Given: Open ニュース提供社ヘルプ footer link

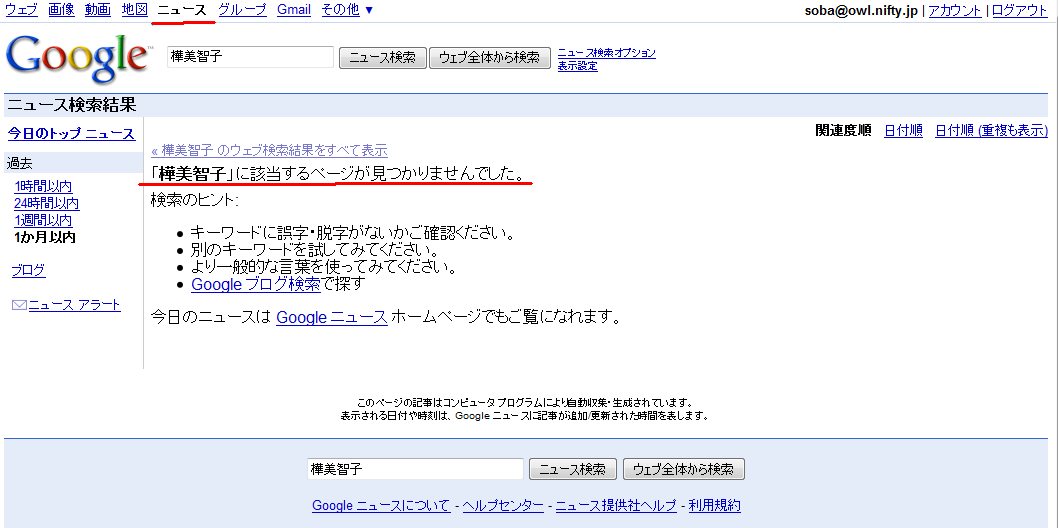Looking at the screenshot, I should coord(616,506).
